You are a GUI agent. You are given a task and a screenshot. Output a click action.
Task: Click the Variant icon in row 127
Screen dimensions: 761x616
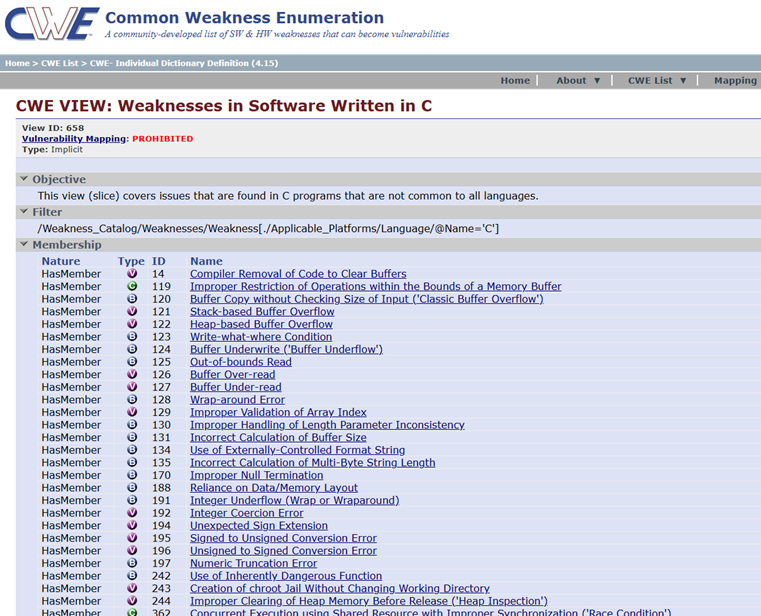point(132,387)
